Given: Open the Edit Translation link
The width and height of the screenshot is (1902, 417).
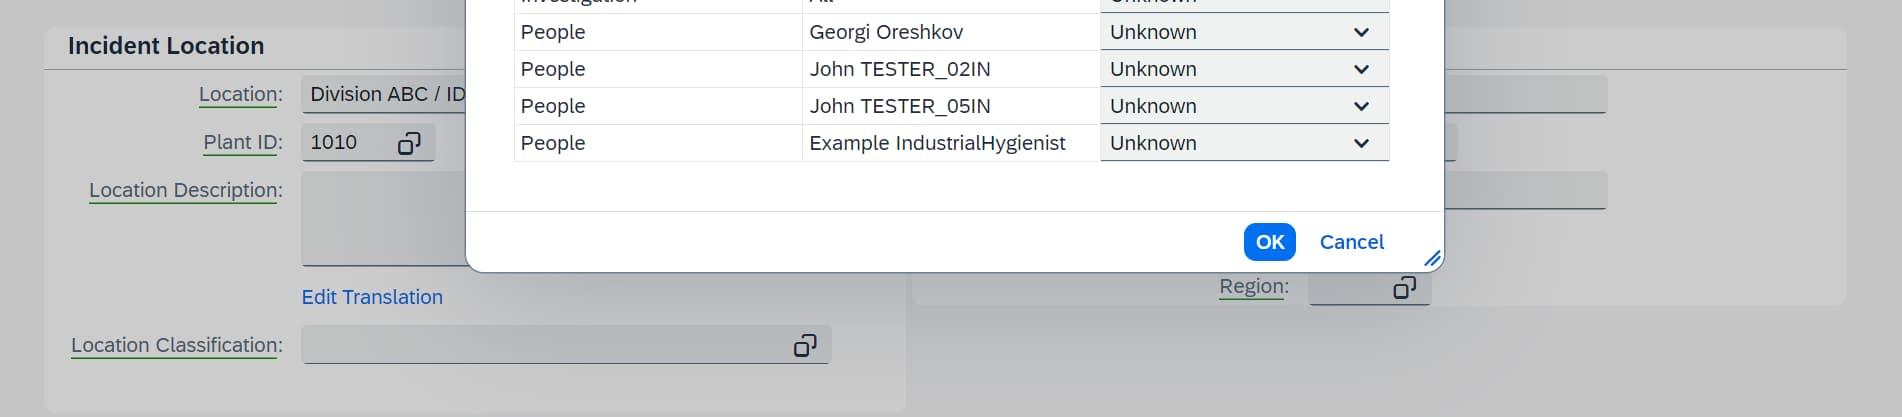Looking at the screenshot, I should (x=372, y=297).
